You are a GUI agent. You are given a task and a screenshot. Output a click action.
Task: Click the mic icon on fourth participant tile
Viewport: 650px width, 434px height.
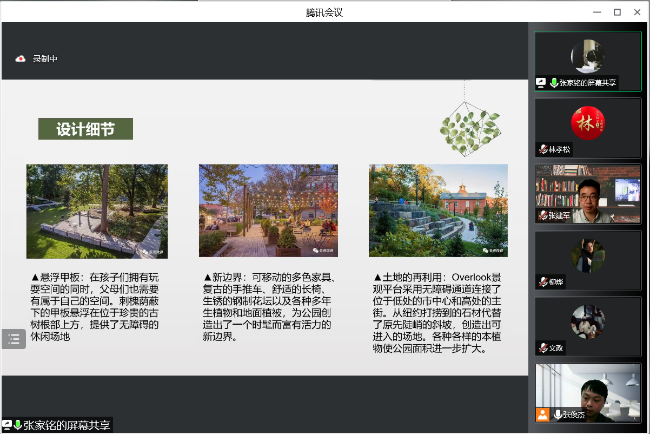click(x=543, y=282)
